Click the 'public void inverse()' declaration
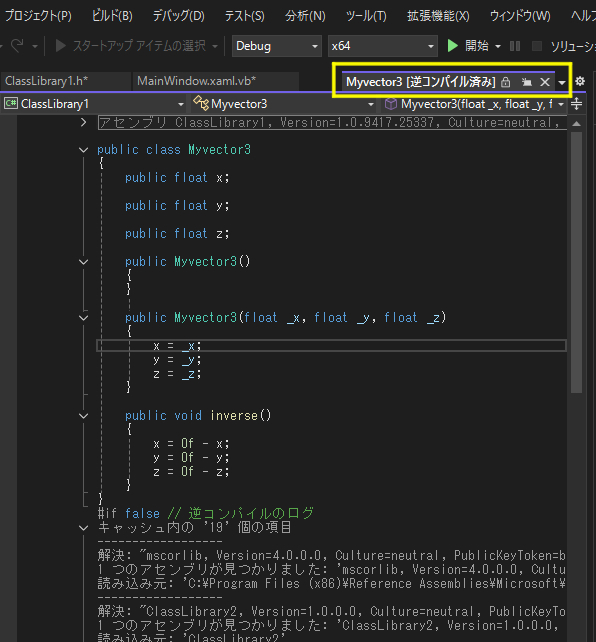The width and height of the screenshot is (596, 642). click(198, 416)
